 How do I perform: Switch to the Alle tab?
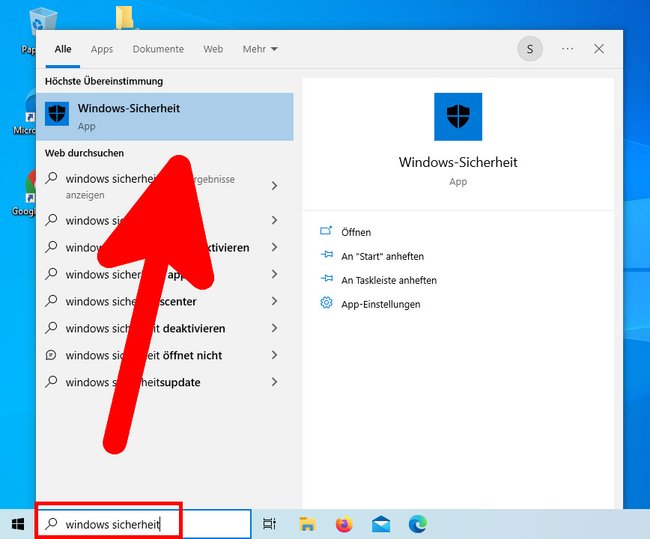click(63, 49)
